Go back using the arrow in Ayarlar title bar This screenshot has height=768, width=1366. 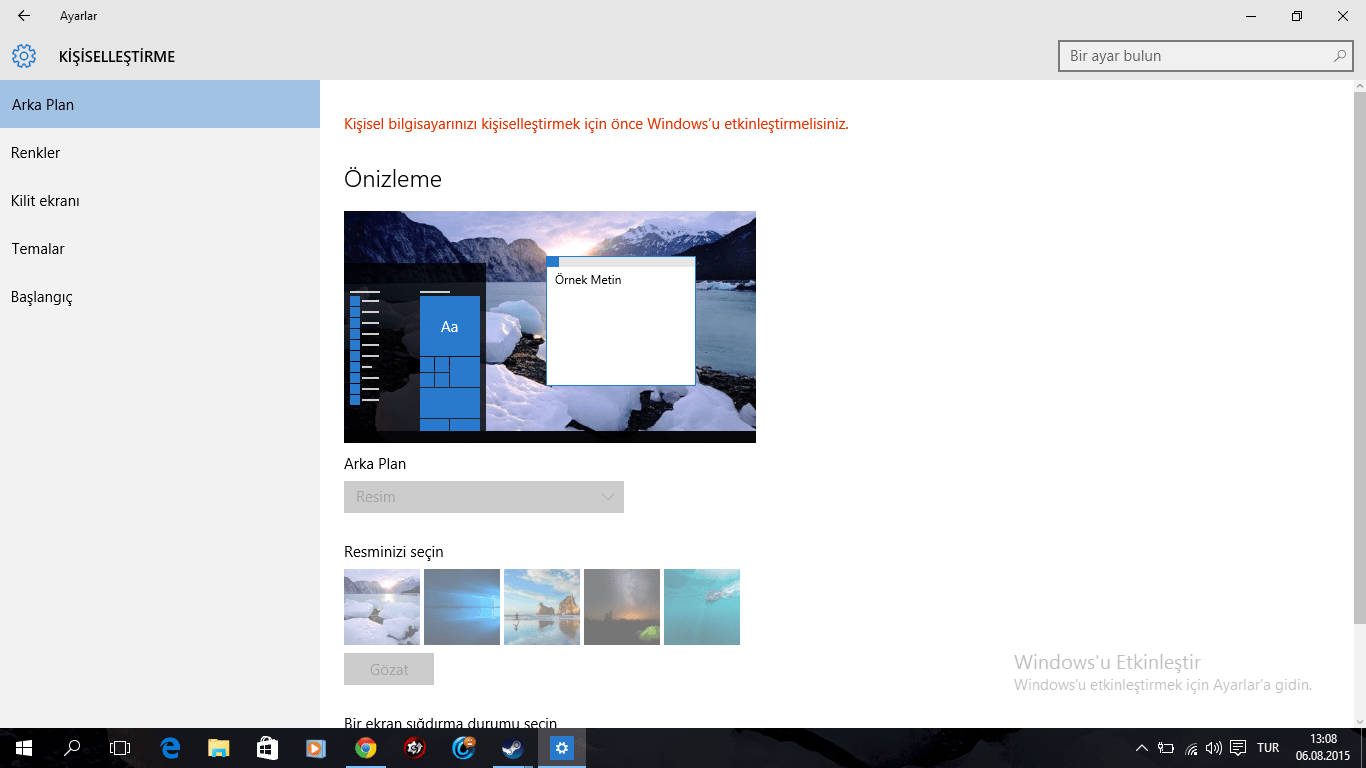click(24, 16)
